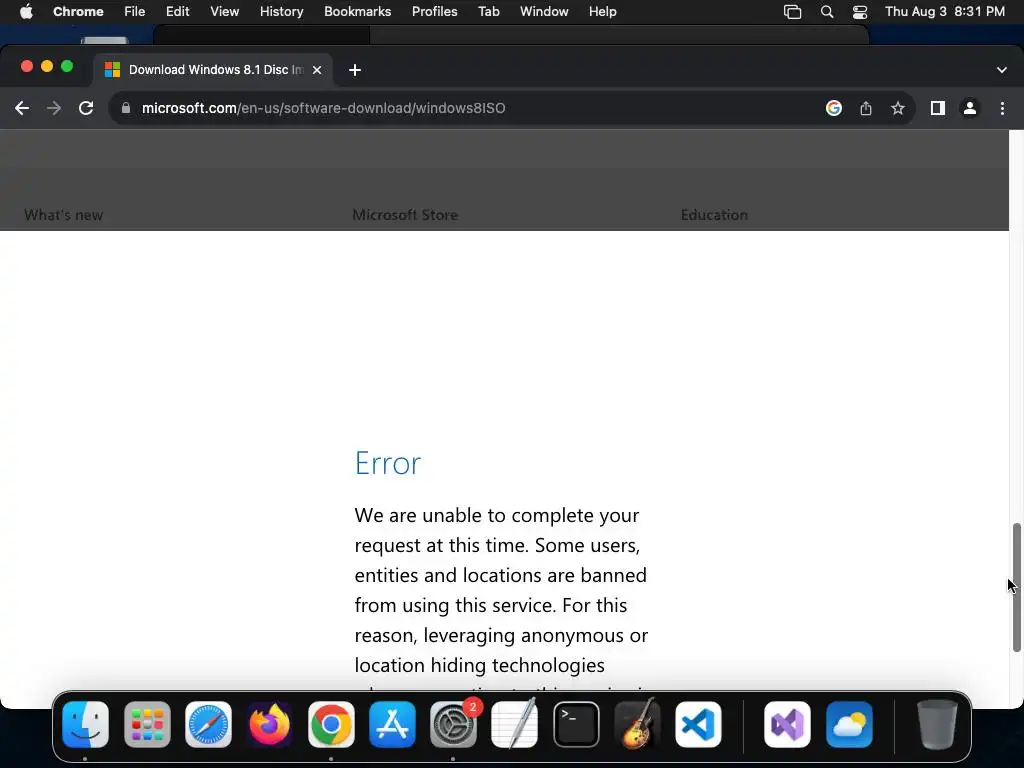Open App Store from the Dock
This screenshot has height=768, width=1024.
(392, 724)
